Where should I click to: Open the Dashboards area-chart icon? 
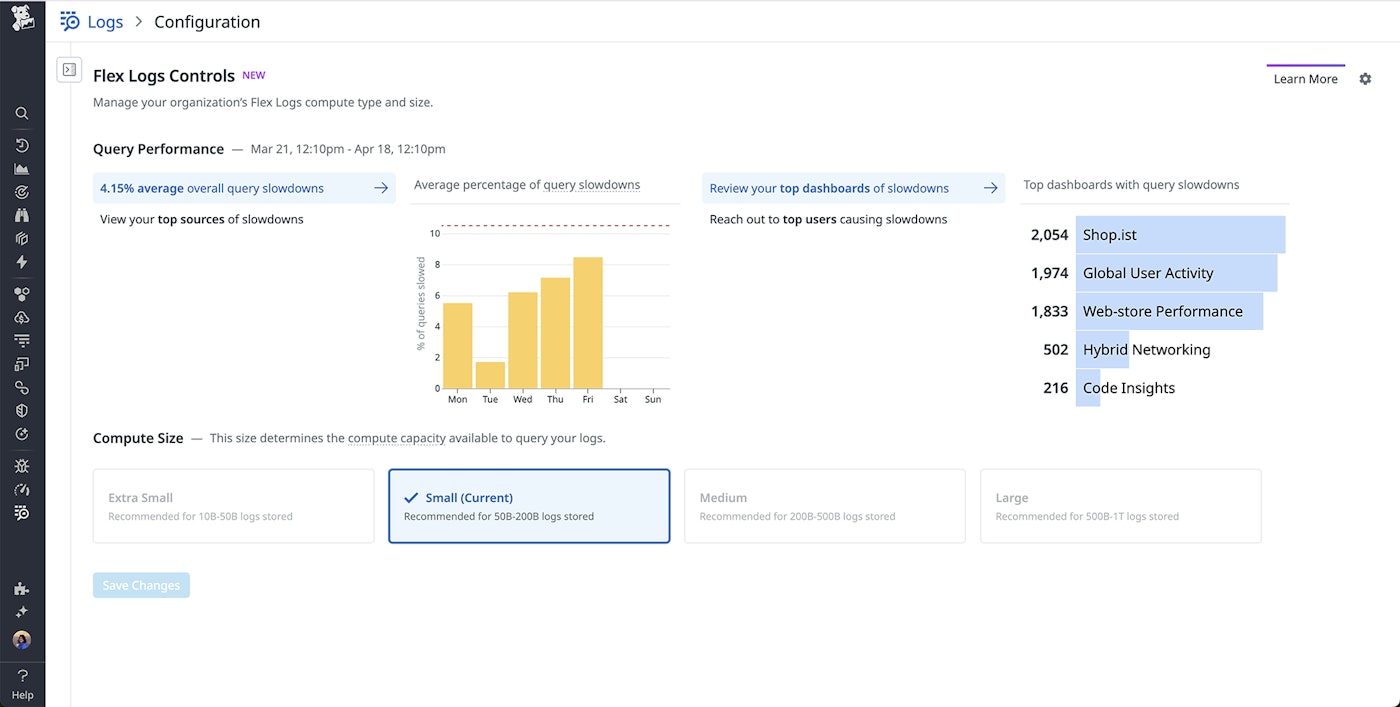point(22,169)
